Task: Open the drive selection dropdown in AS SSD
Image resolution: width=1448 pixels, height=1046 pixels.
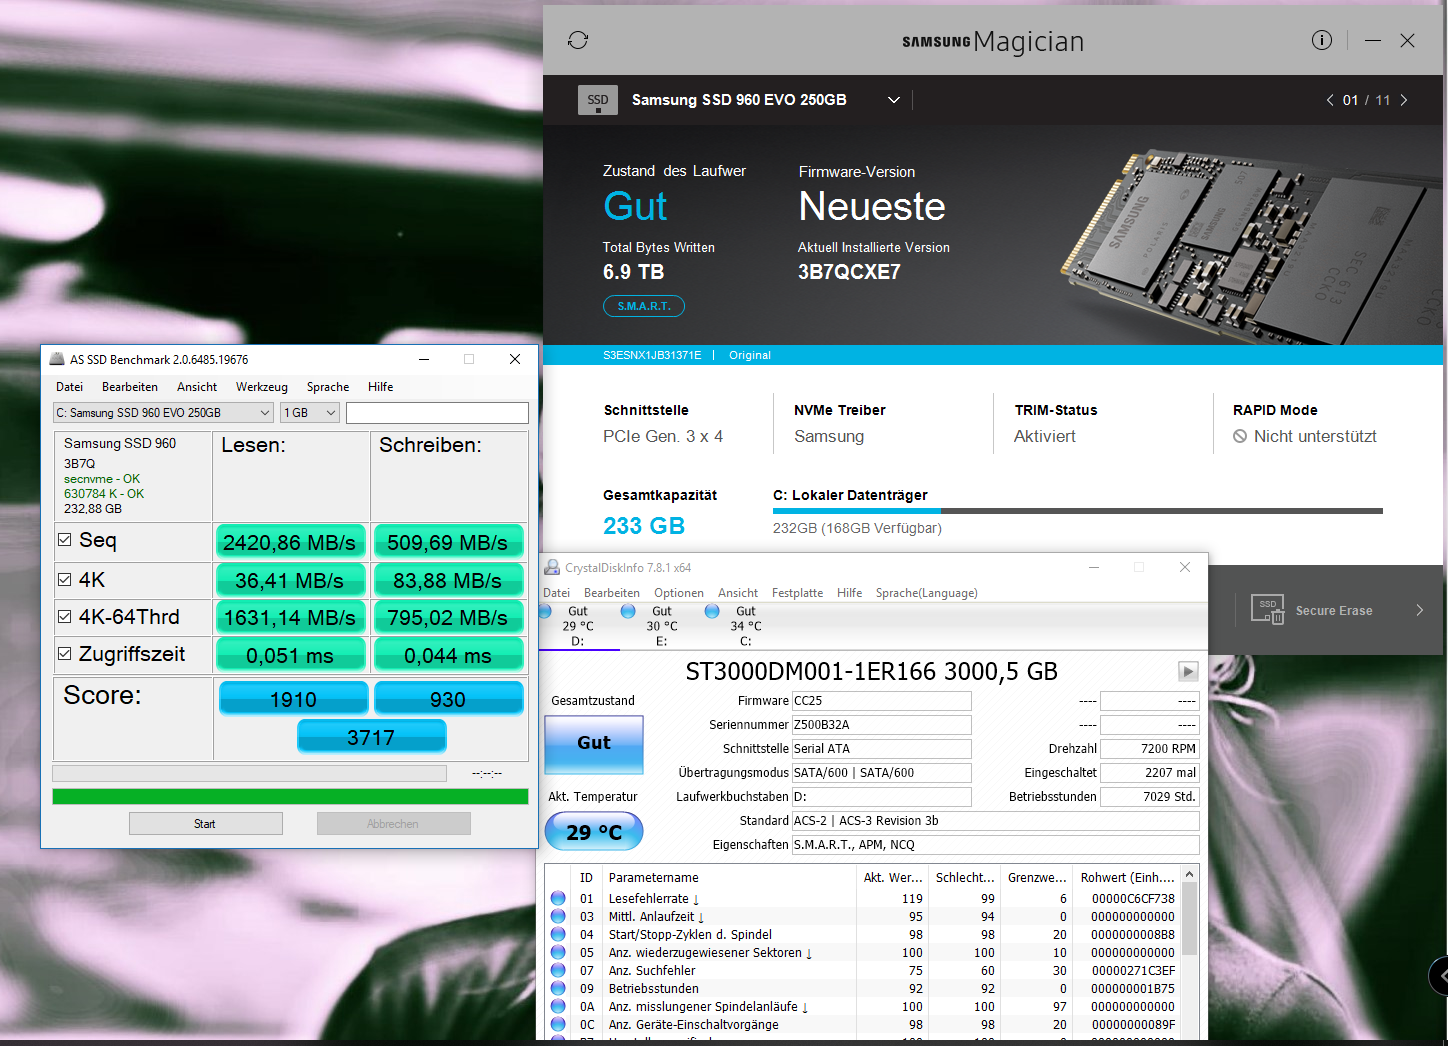Action: [x=163, y=412]
